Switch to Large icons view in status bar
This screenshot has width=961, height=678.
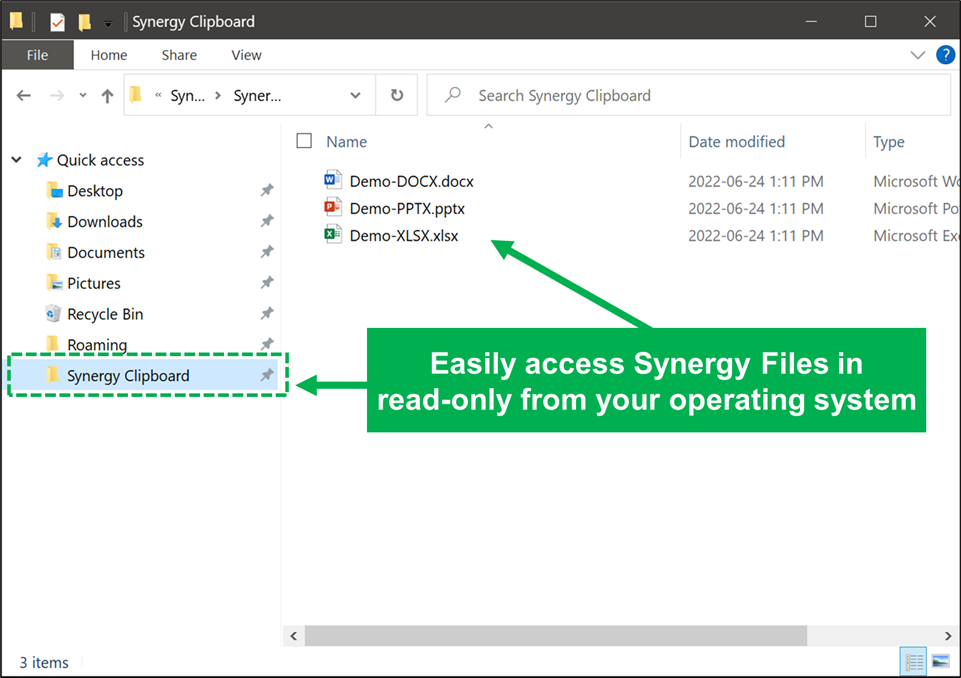(x=940, y=661)
